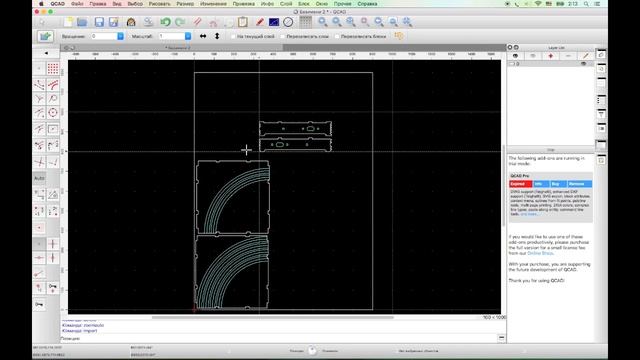Click the Save As floppy-with-pencil icon
This screenshot has width=640, height=360.
point(113,22)
